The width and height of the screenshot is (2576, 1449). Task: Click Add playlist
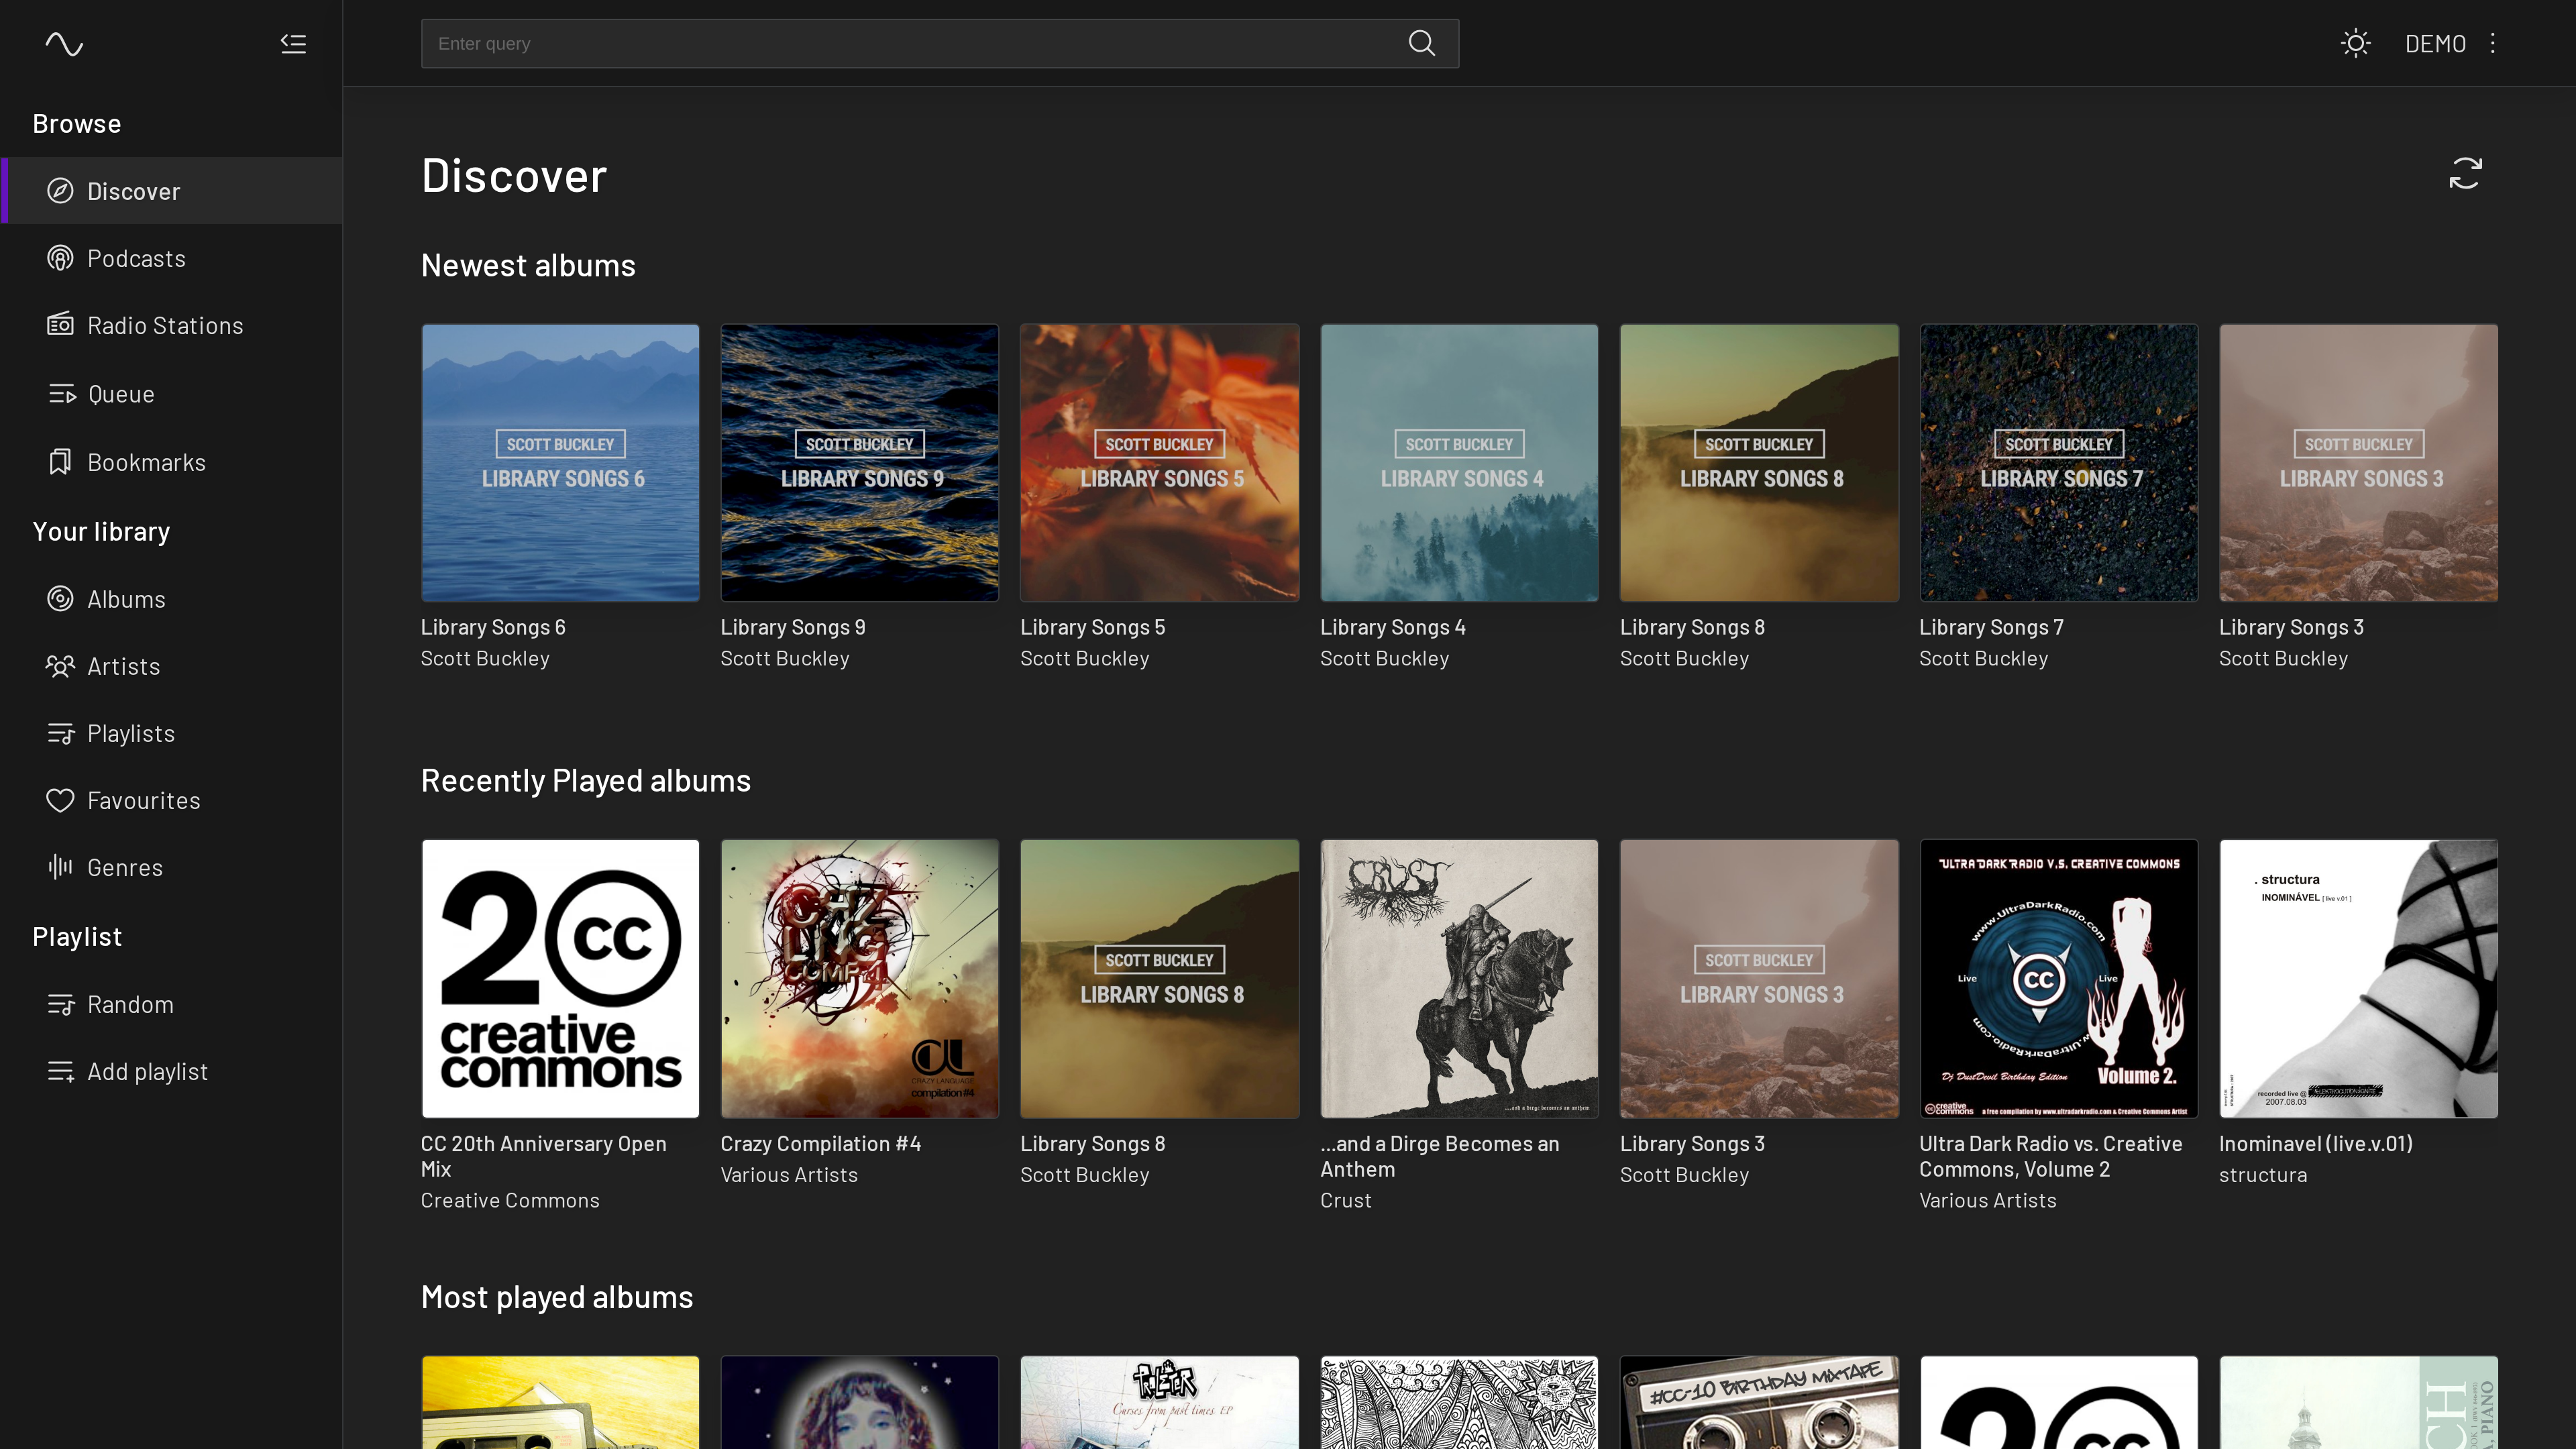(147, 1072)
